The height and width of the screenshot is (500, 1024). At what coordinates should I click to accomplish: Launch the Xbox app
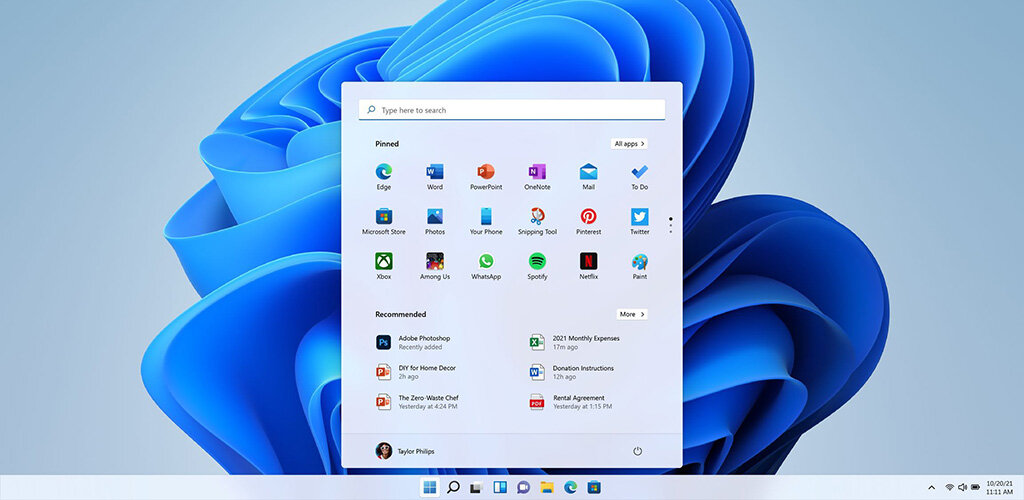[x=383, y=266]
